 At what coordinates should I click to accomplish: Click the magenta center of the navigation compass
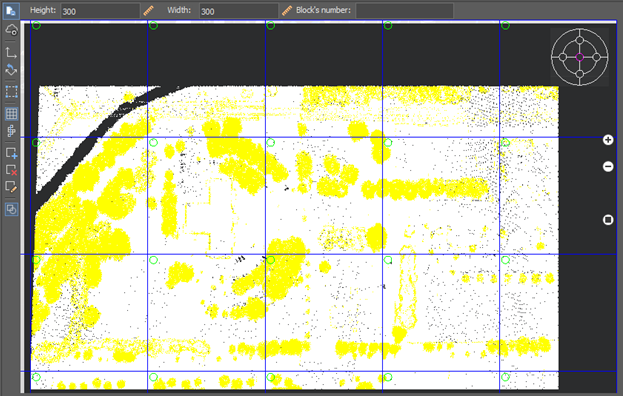click(580, 57)
